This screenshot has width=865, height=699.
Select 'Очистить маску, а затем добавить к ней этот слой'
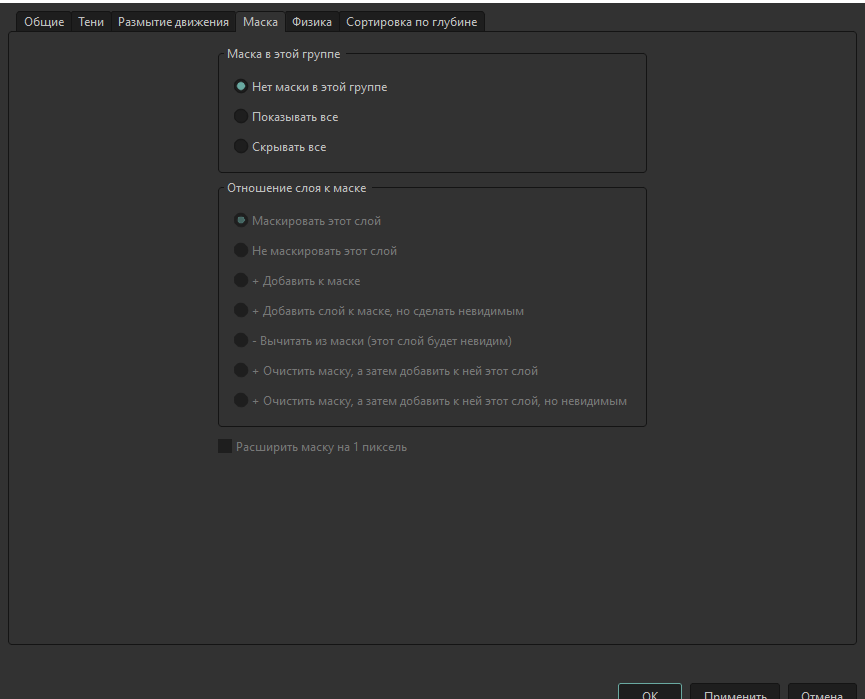386,371
